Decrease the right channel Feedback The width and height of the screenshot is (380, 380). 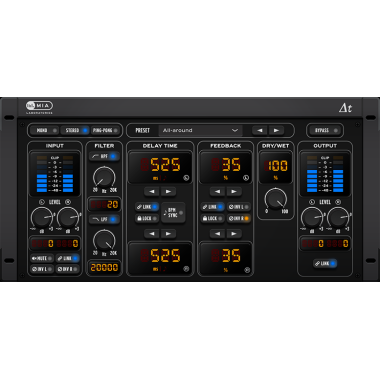click(x=218, y=234)
